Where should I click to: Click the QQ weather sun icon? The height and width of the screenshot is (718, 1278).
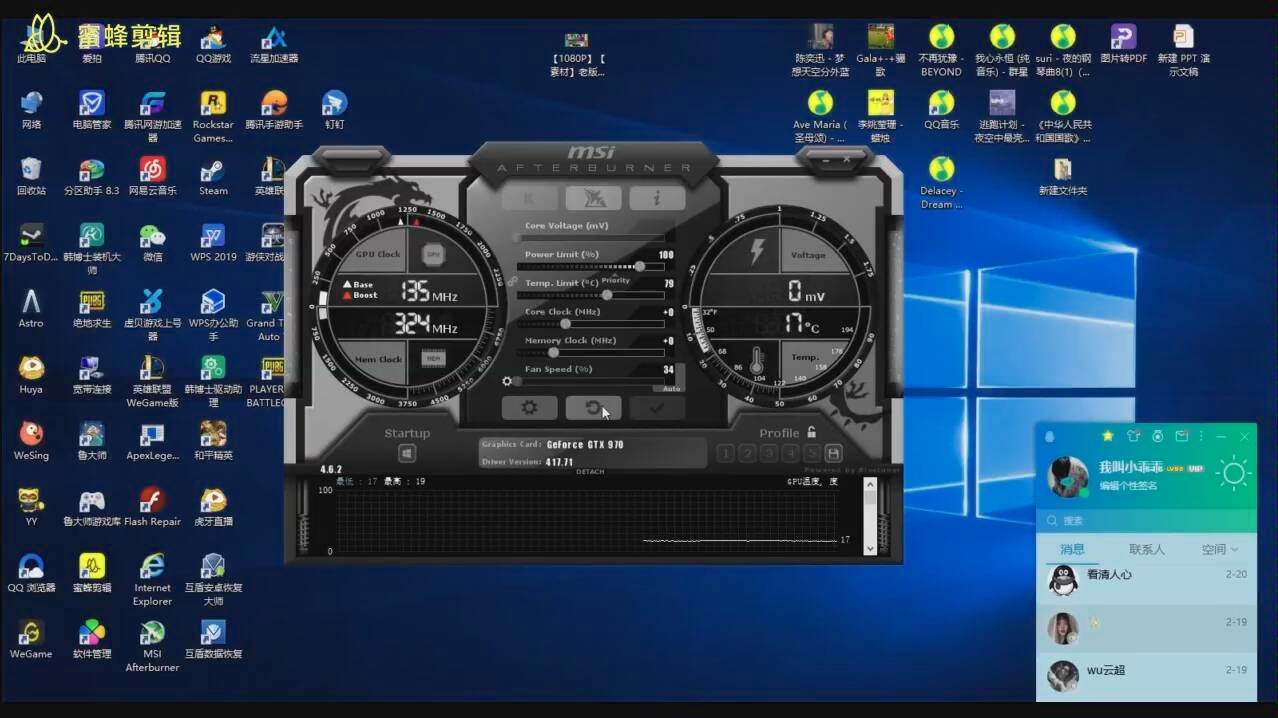tap(1233, 473)
